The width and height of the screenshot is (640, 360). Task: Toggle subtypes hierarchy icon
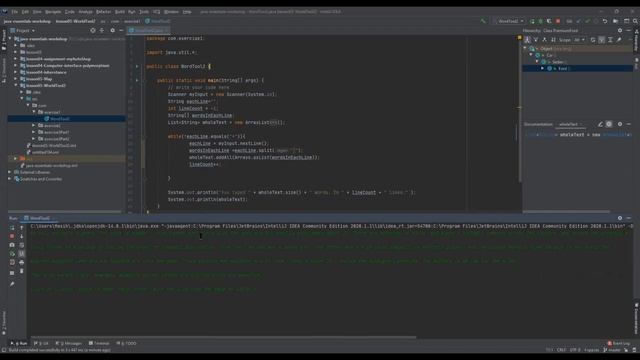[544, 40]
